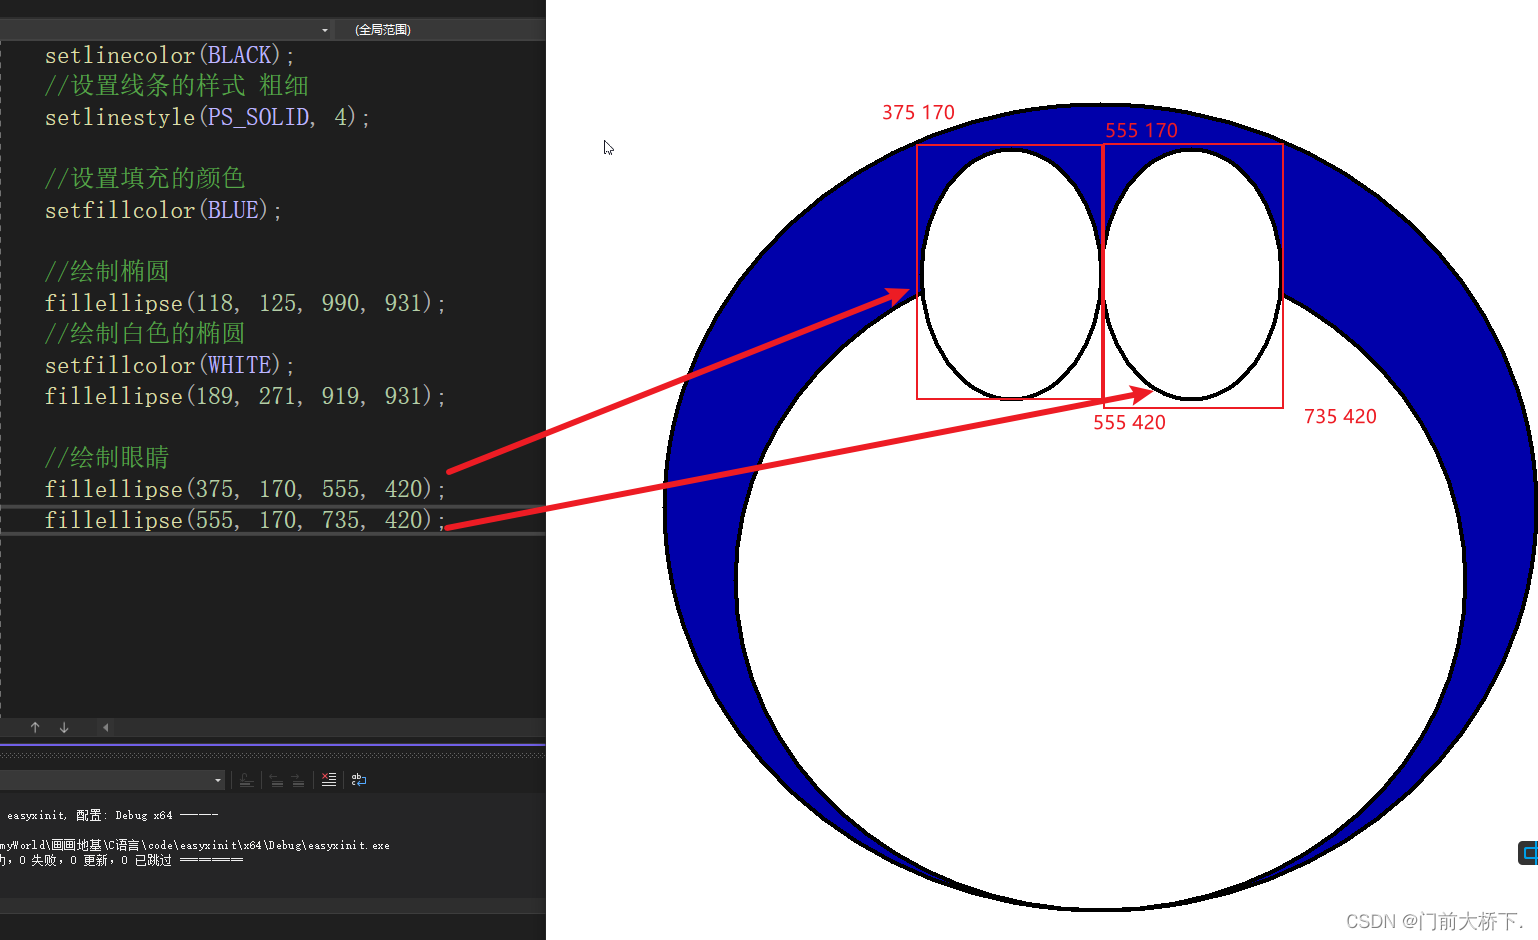Click the comment //设置线条的样式 粗细
Screen dimensions: 1538x940
pos(176,86)
